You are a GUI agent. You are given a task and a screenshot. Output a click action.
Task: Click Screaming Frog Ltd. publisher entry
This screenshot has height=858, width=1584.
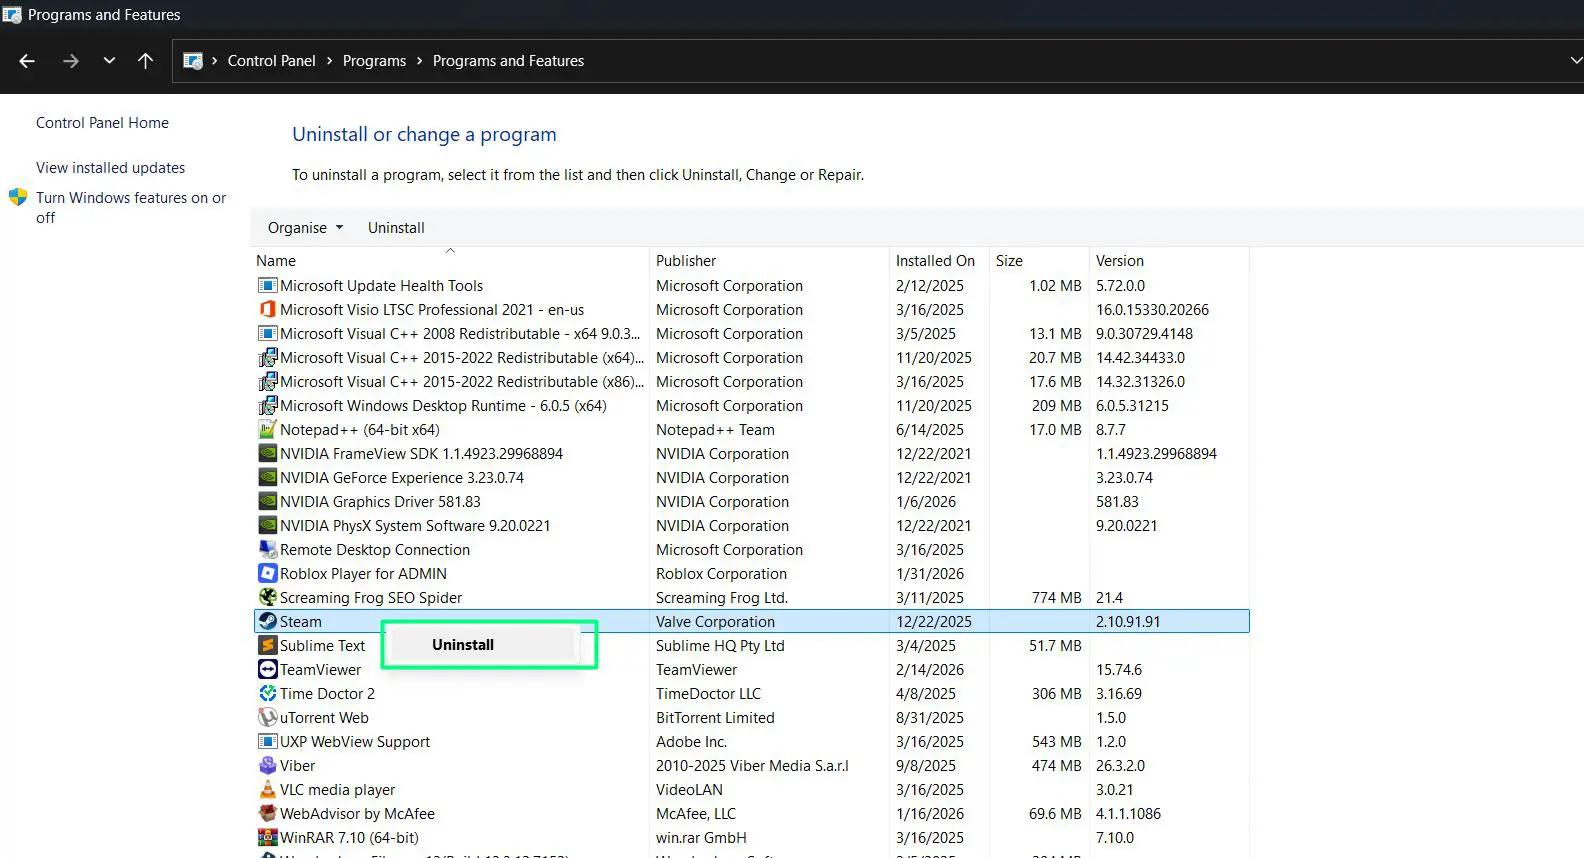click(x=722, y=597)
